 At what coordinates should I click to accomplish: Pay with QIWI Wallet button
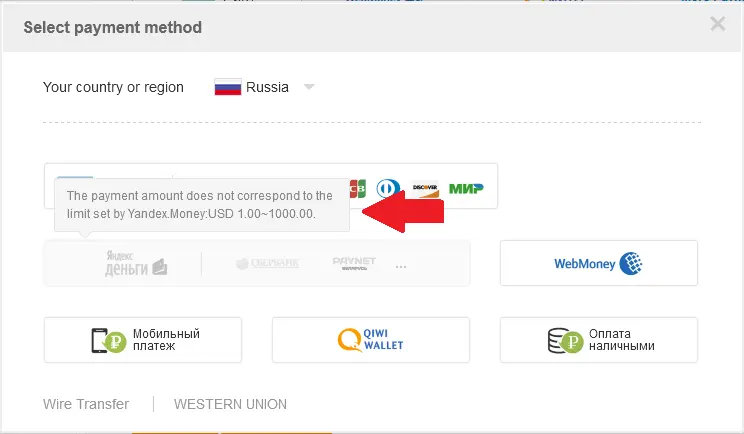coord(371,340)
